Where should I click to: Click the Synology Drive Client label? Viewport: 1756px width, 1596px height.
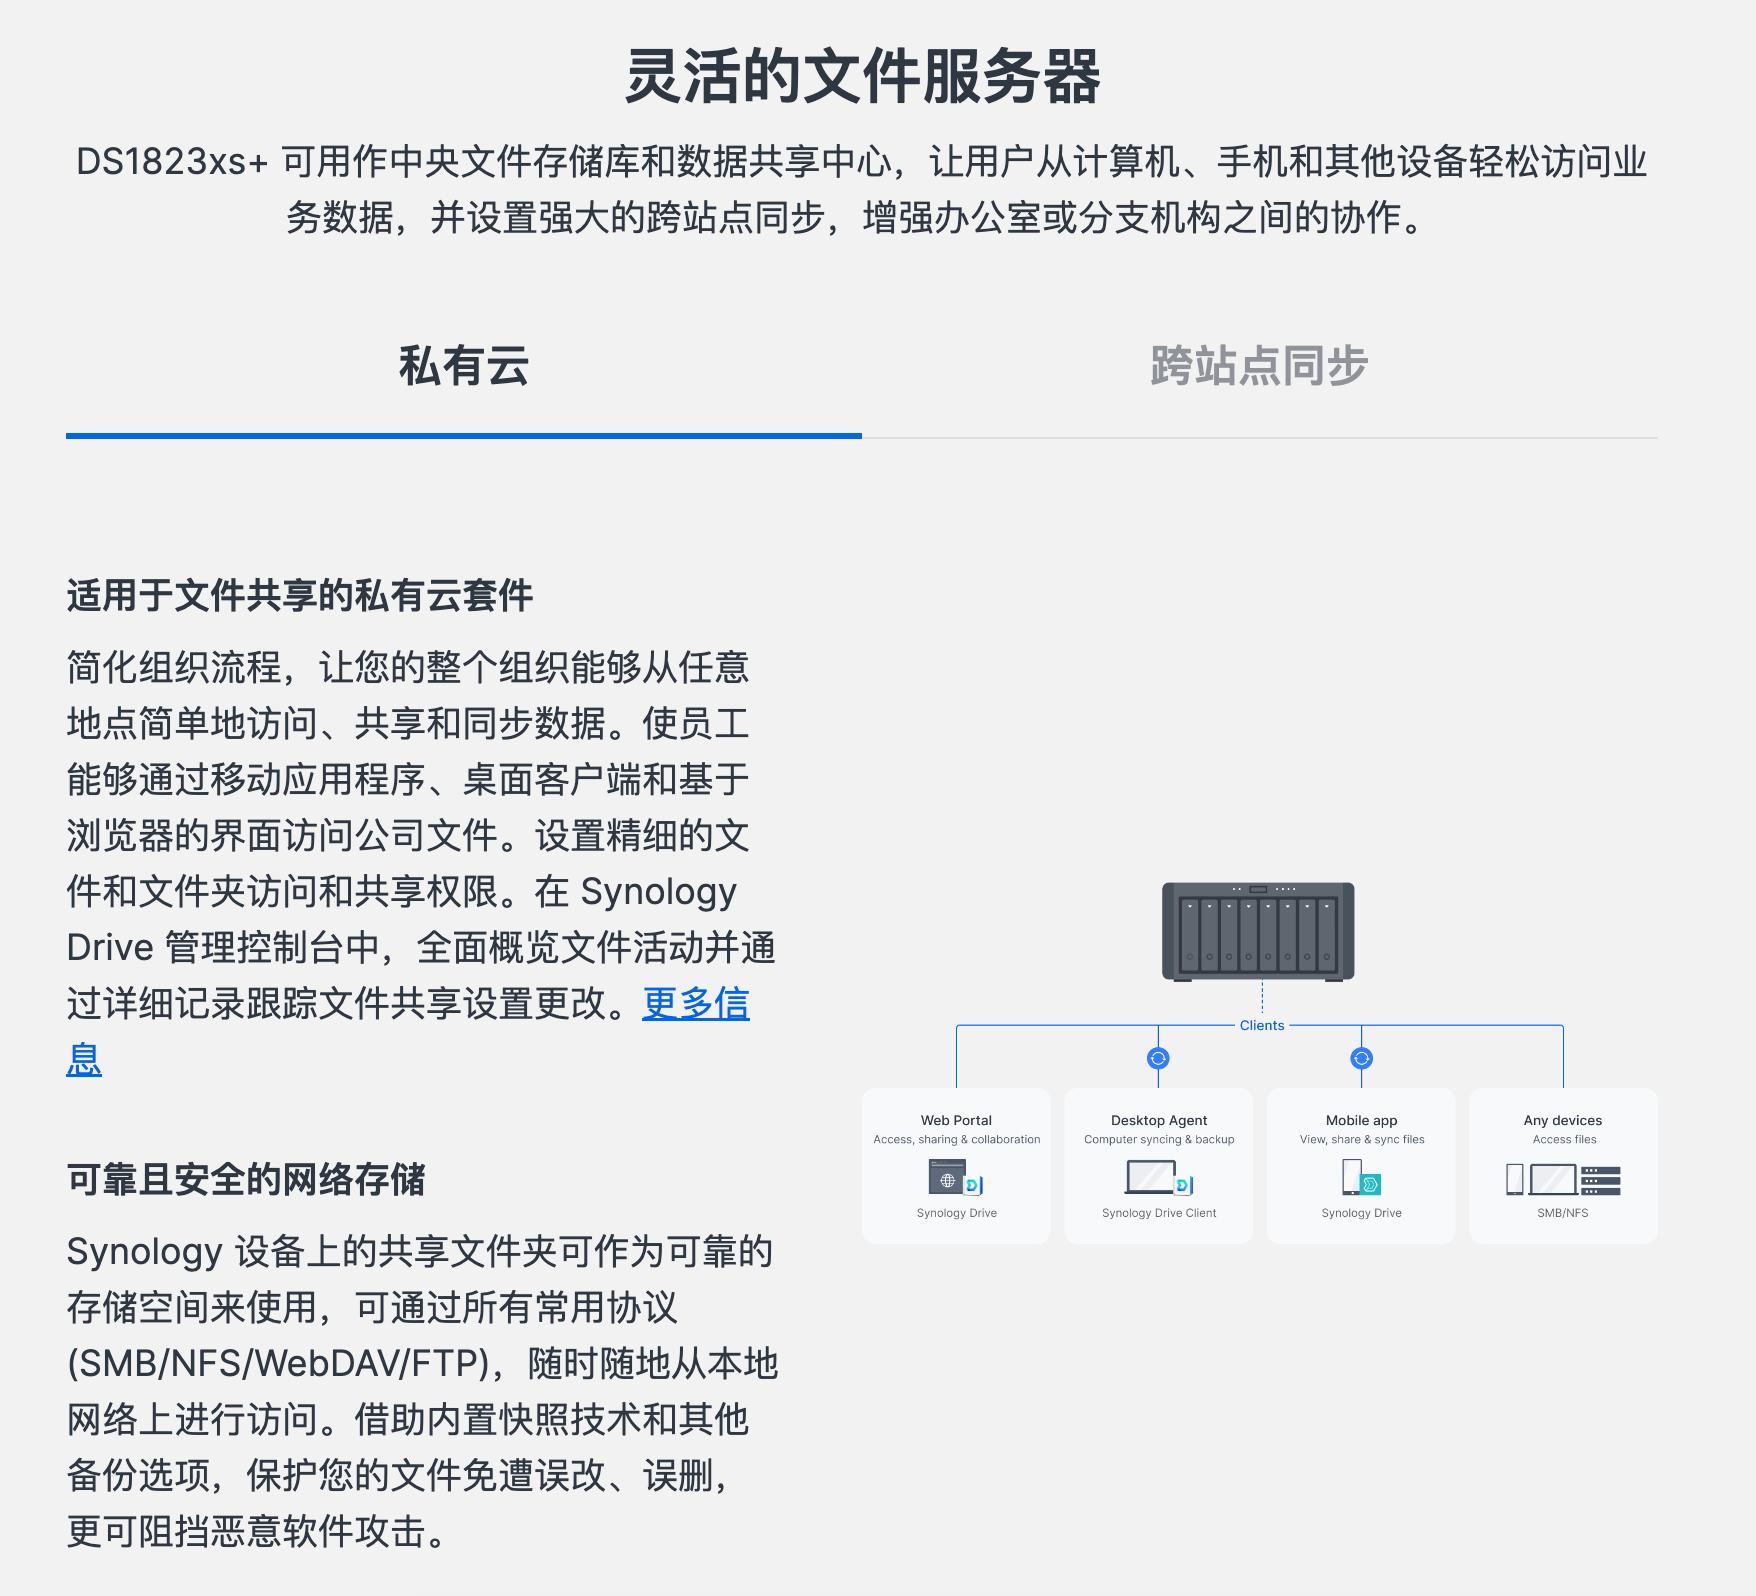tap(1159, 1213)
